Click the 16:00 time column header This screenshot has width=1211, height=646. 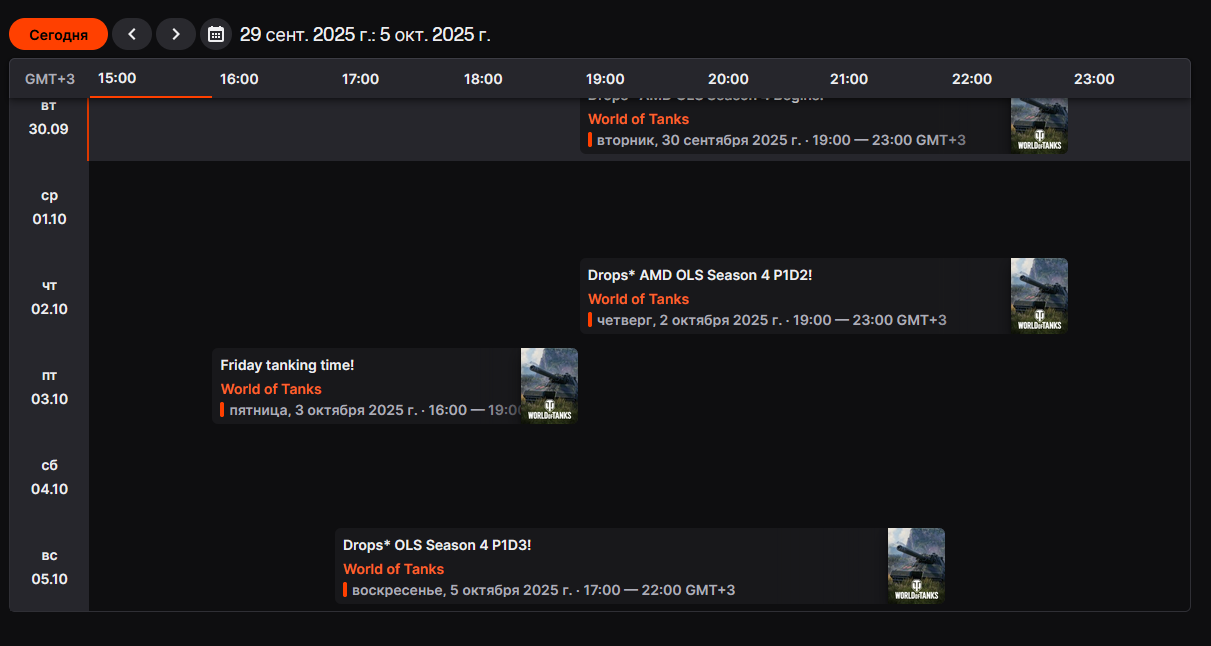(239, 79)
